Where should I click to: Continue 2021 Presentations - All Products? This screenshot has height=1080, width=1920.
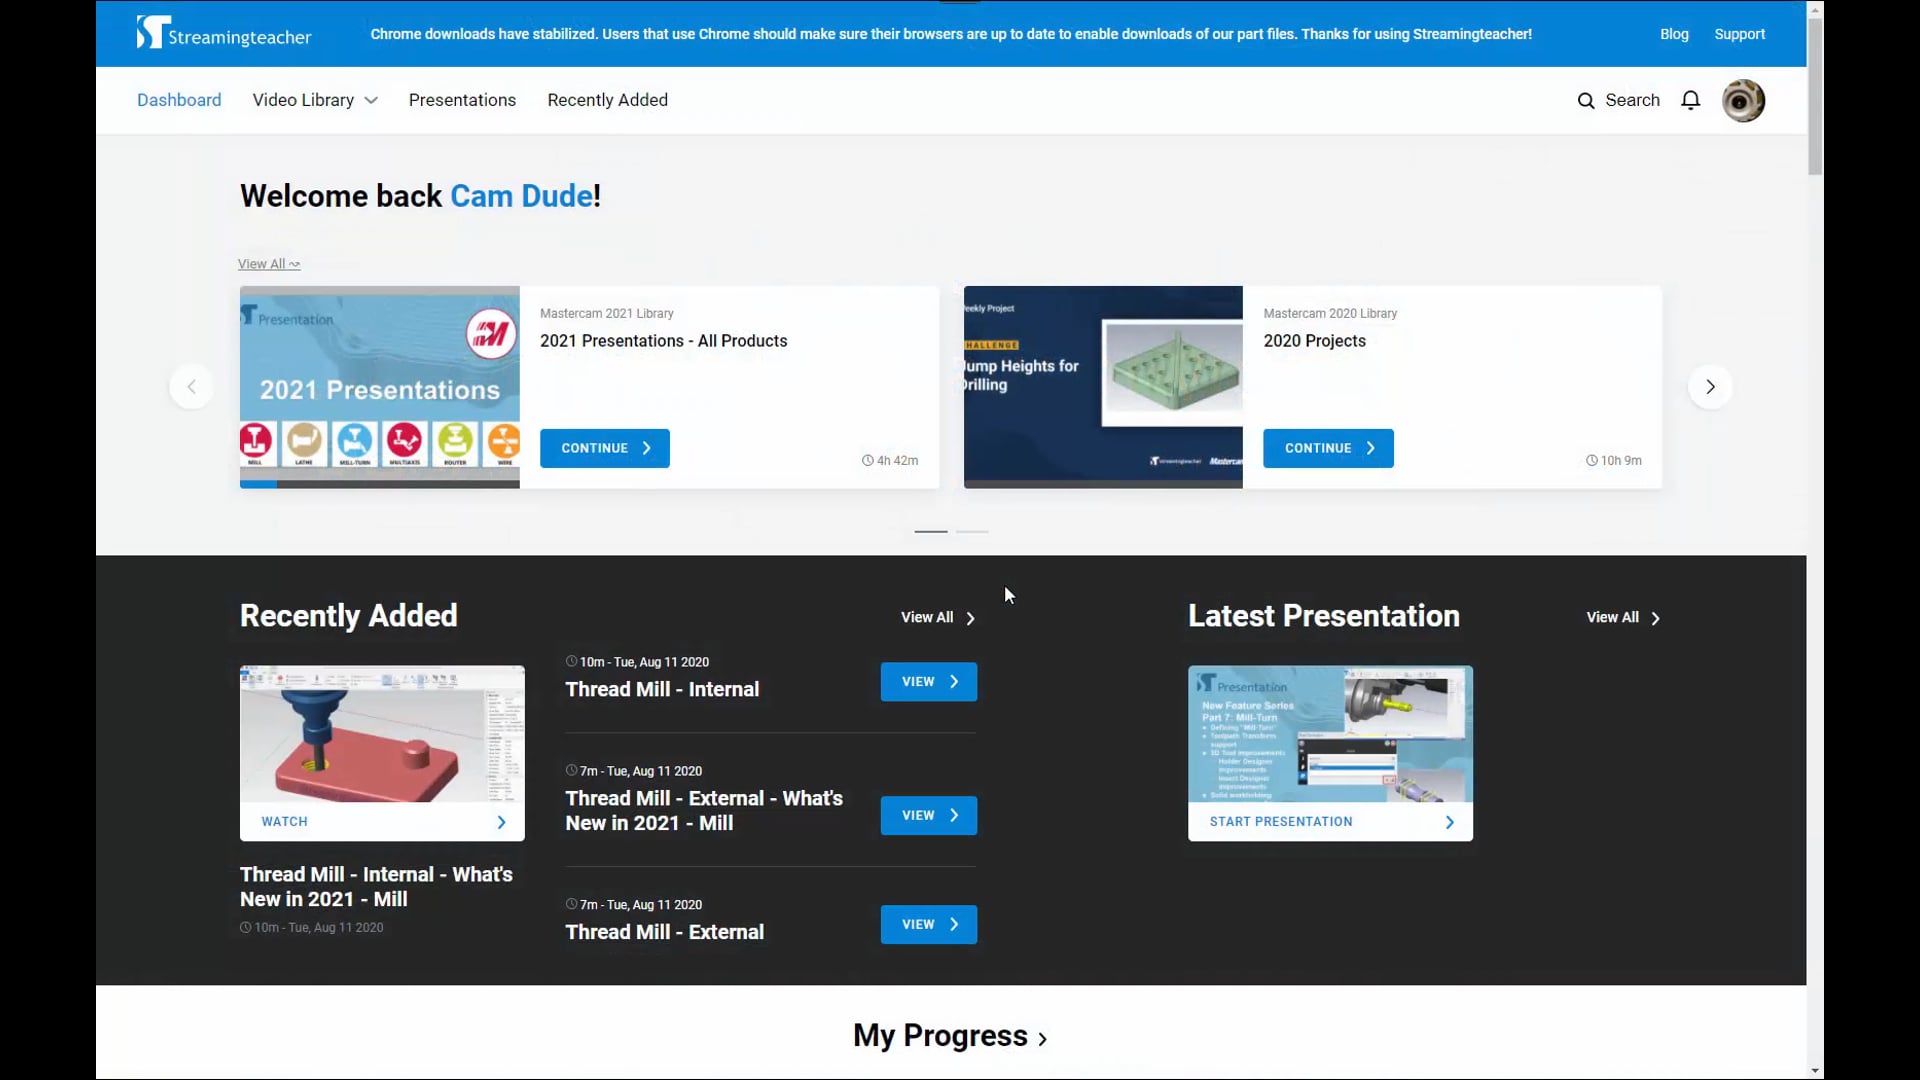[x=605, y=448]
